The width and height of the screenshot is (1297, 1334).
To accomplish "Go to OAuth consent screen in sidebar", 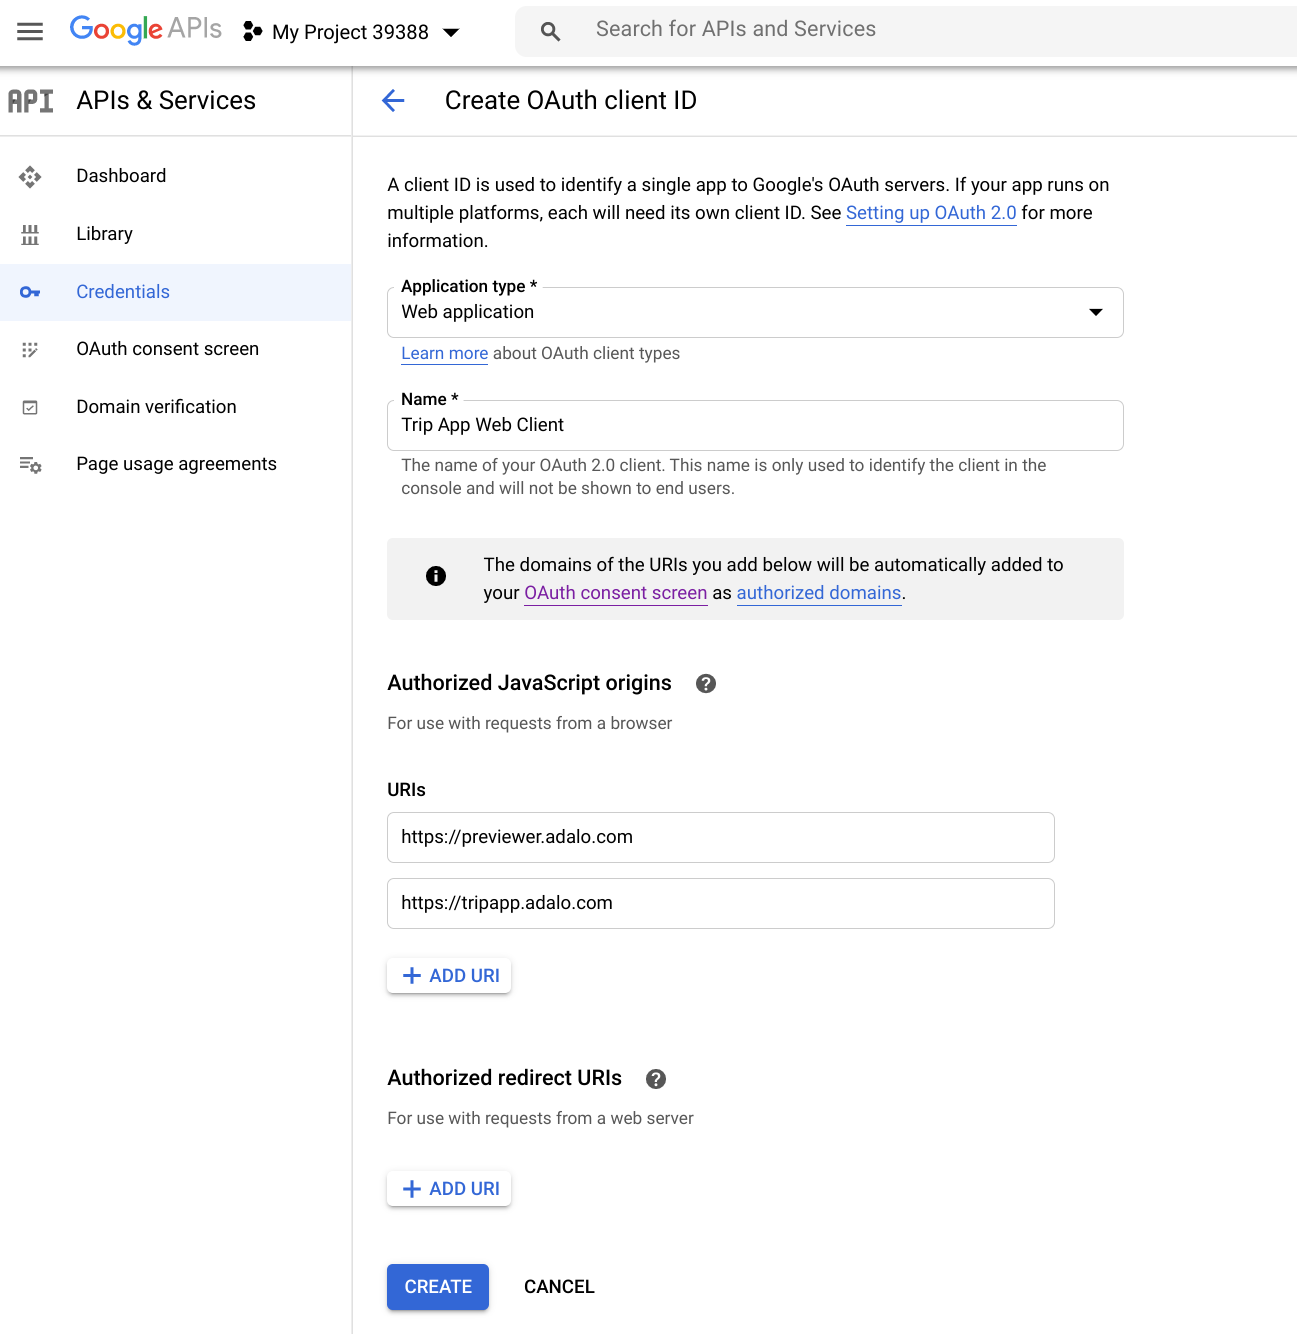I will tap(167, 349).
